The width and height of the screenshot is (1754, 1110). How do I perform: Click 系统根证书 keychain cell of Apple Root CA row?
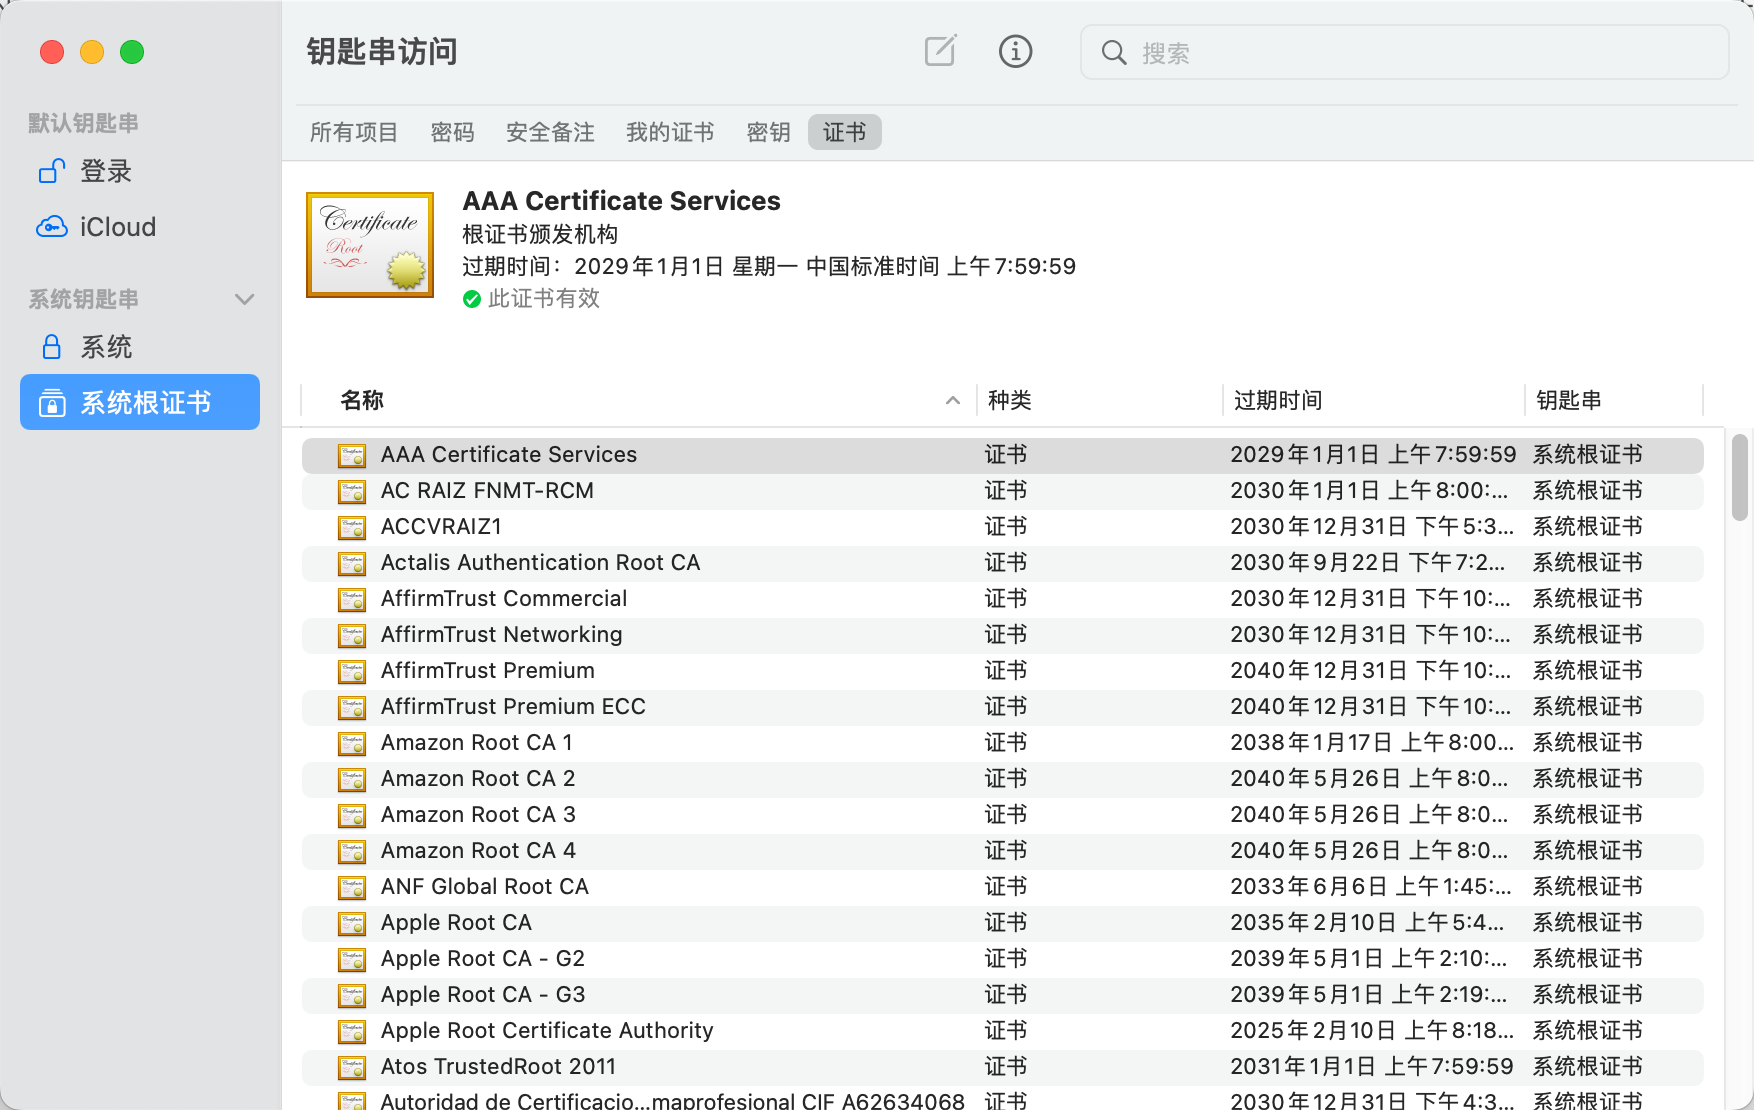(x=1588, y=923)
